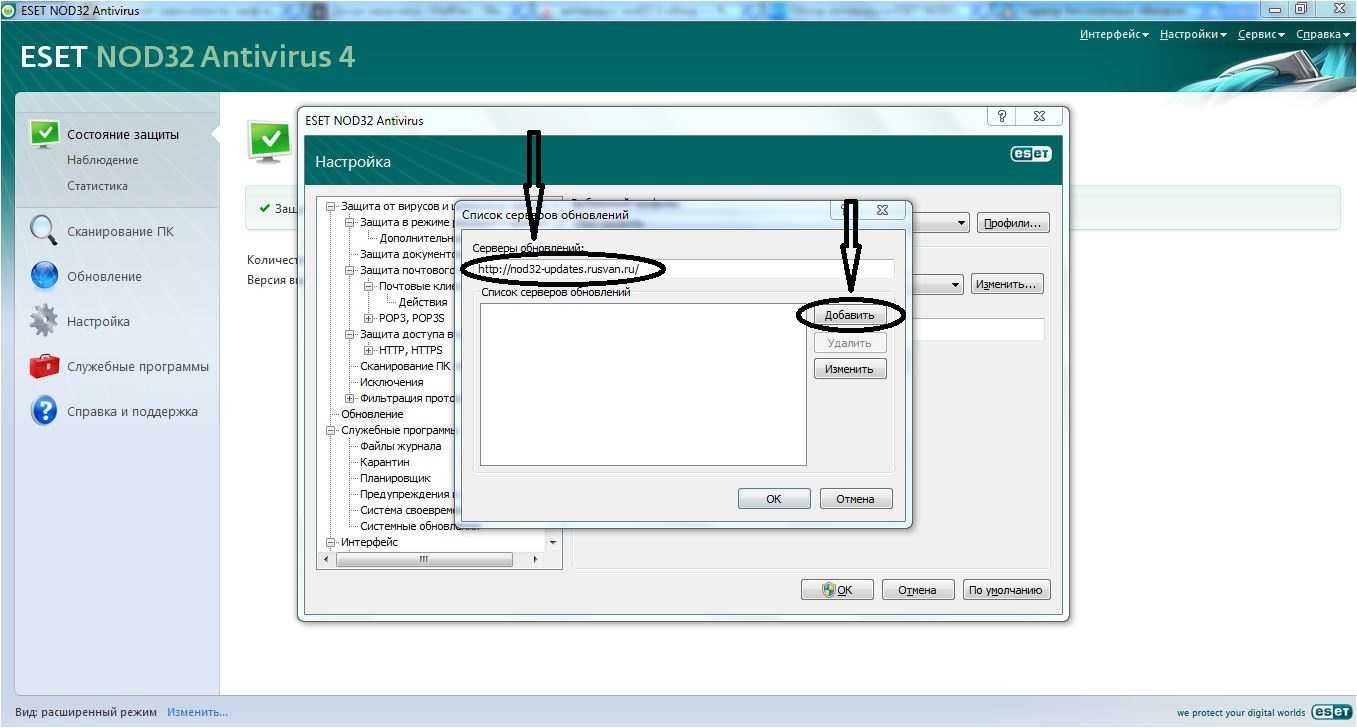
Task: Open the update server dropdown beside Изменить
Action: point(956,285)
